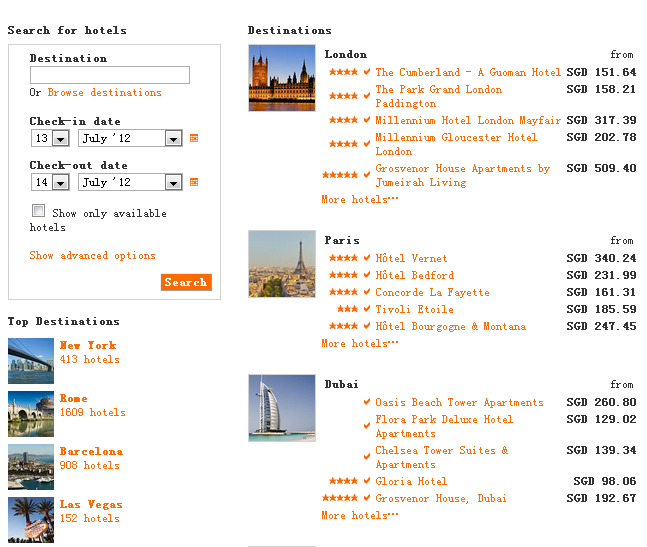Open the check-out date calendar icon
The height and width of the screenshot is (547, 647).
tap(194, 182)
